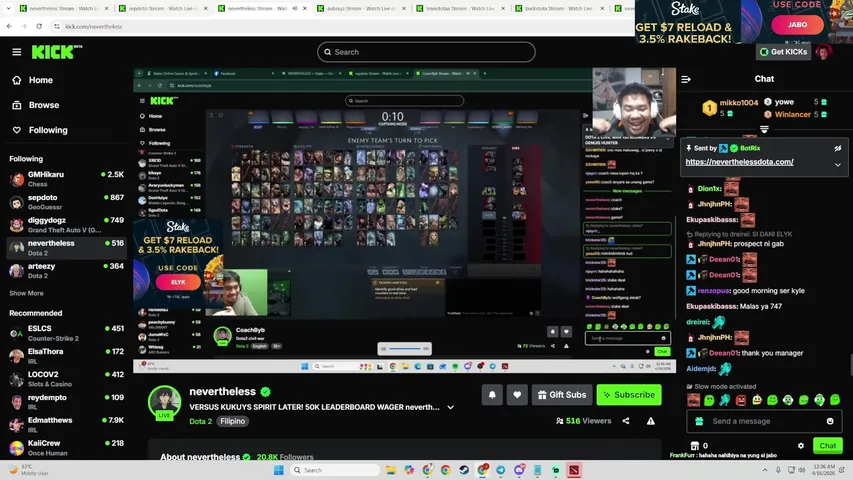853x480 pixels.
Task: Open user profile avatar menu
Action: click(824, 52)
